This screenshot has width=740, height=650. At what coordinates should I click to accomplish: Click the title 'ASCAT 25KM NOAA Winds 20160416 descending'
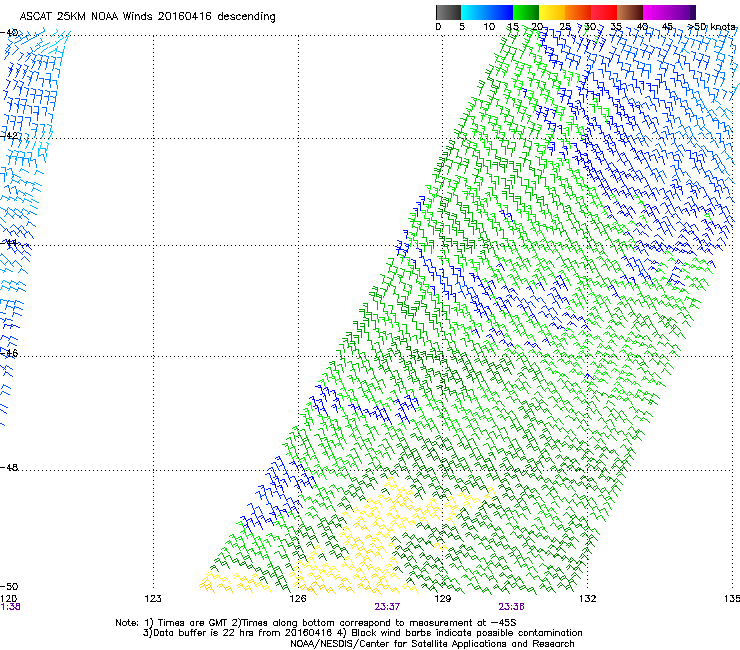(147, 16)
